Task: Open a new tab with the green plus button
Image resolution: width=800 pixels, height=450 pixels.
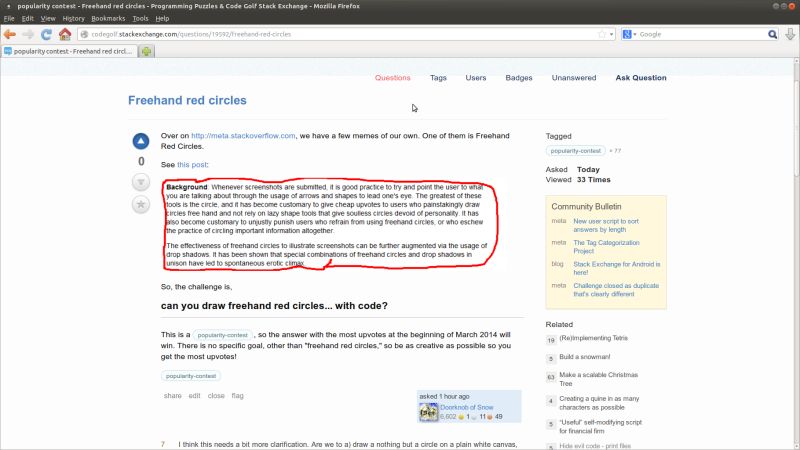Action: (x=146, y=51)
